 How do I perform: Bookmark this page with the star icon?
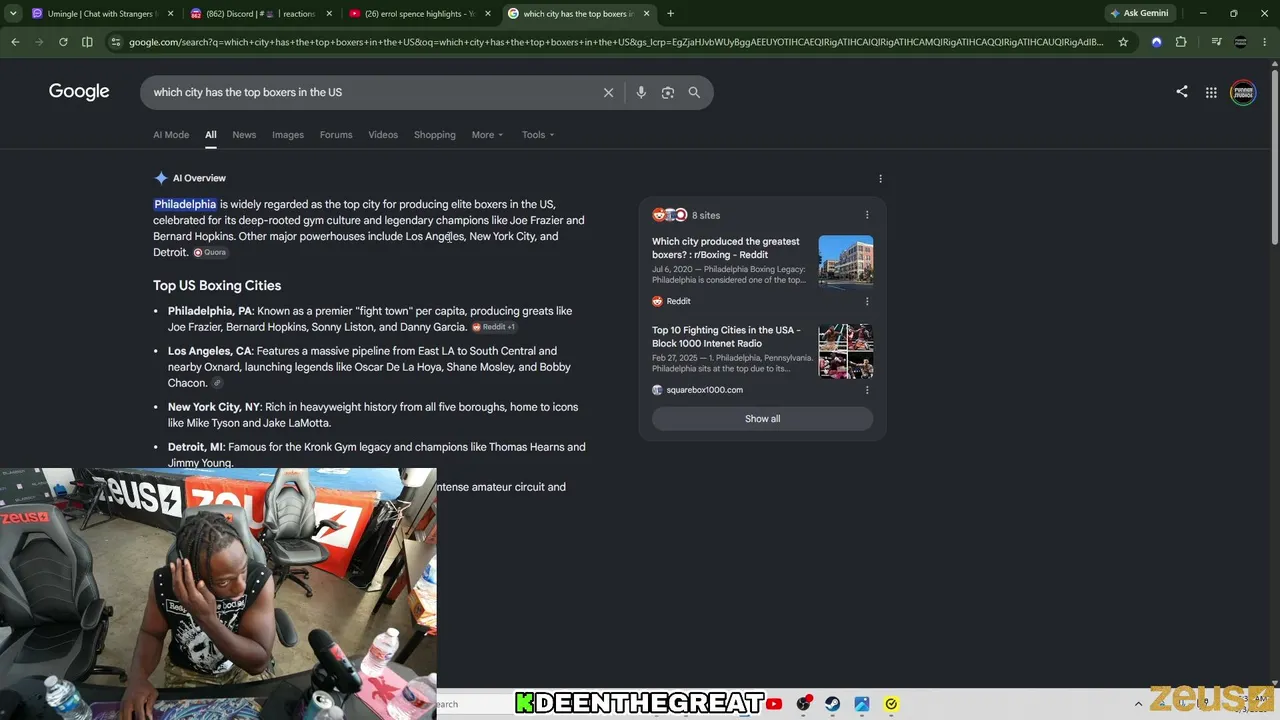(x=1123, y=42)
